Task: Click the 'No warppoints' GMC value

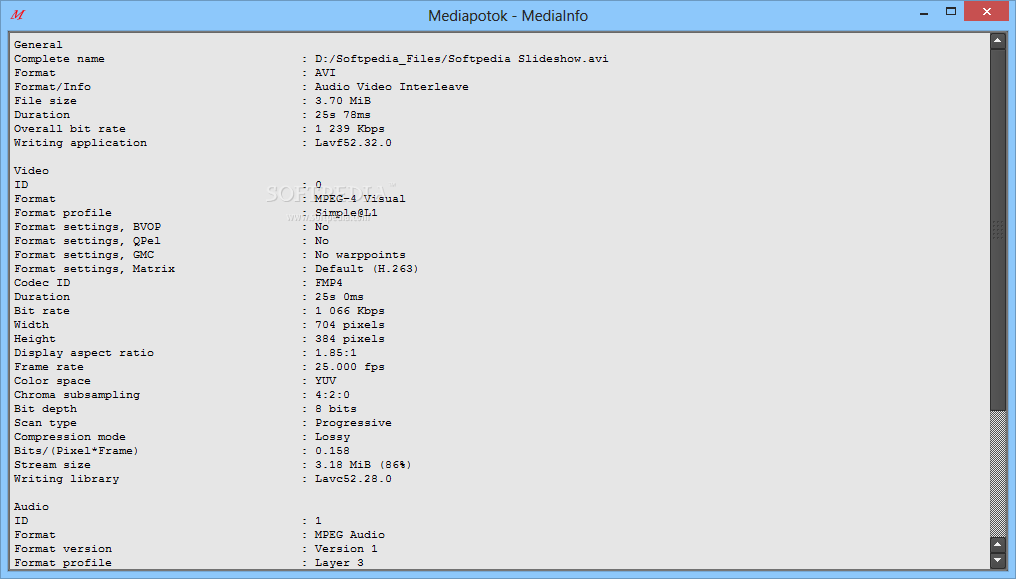Action: [x=360, y=255]
